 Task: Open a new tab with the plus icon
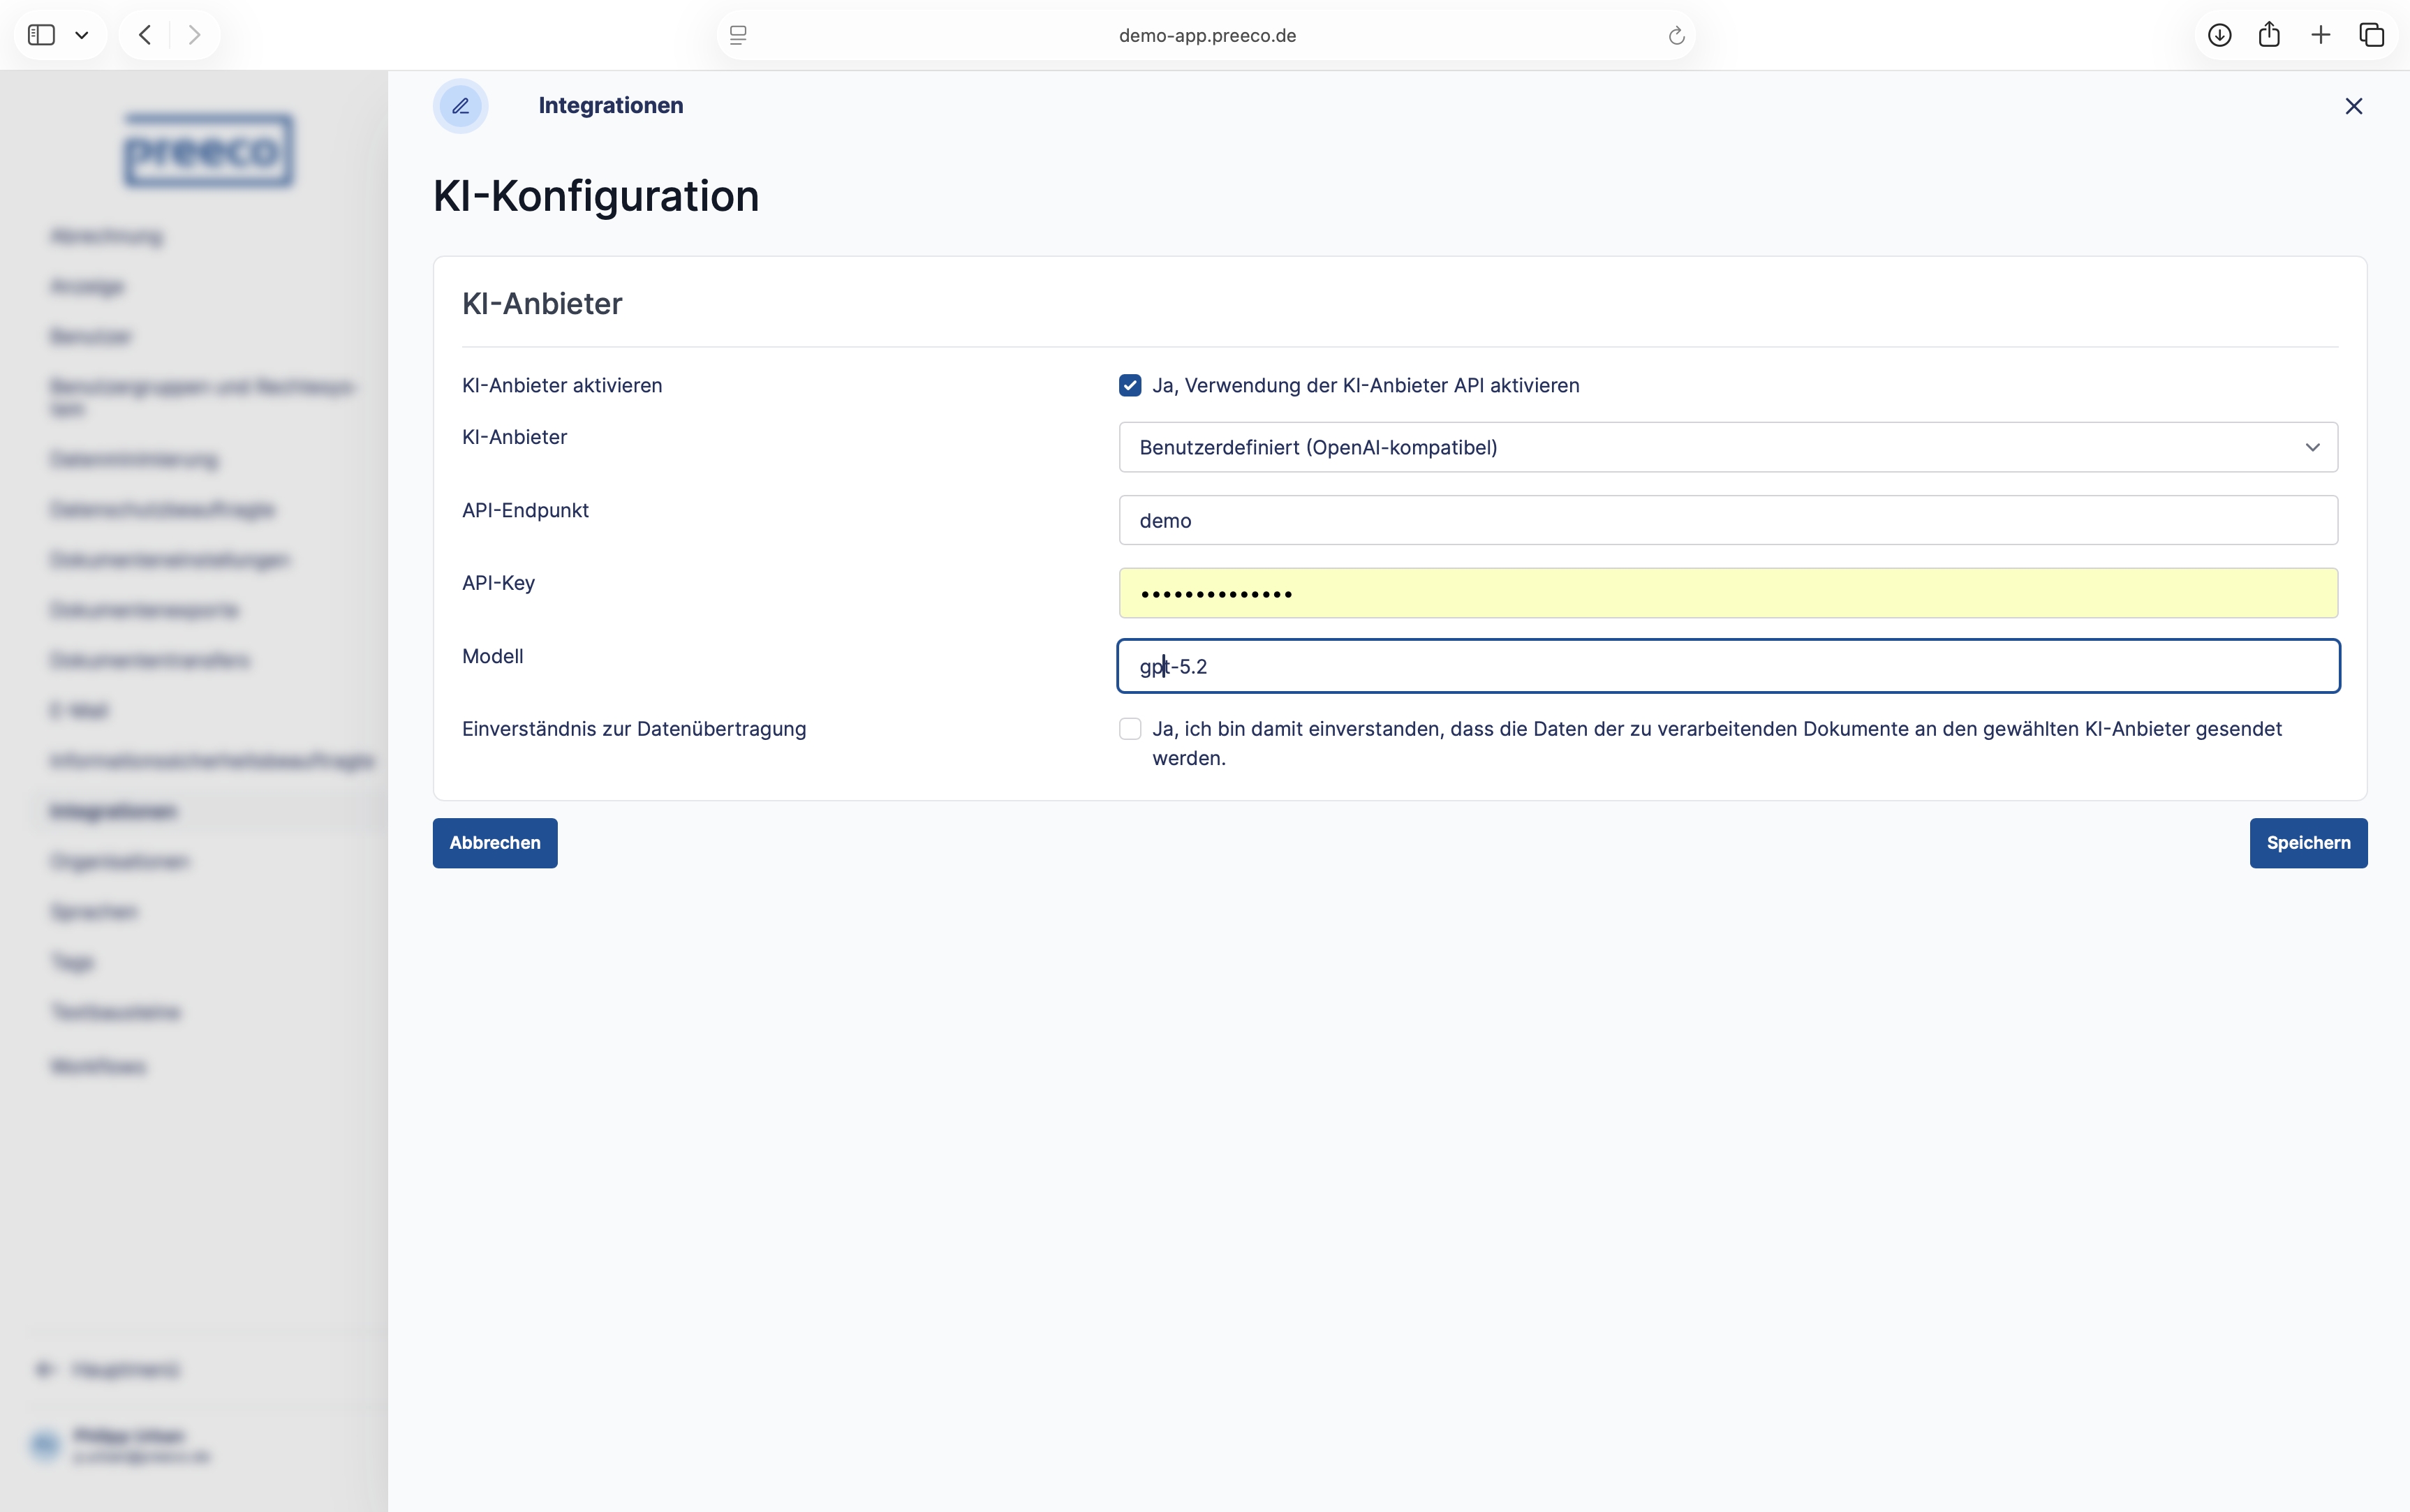[x=2321, y=35]
